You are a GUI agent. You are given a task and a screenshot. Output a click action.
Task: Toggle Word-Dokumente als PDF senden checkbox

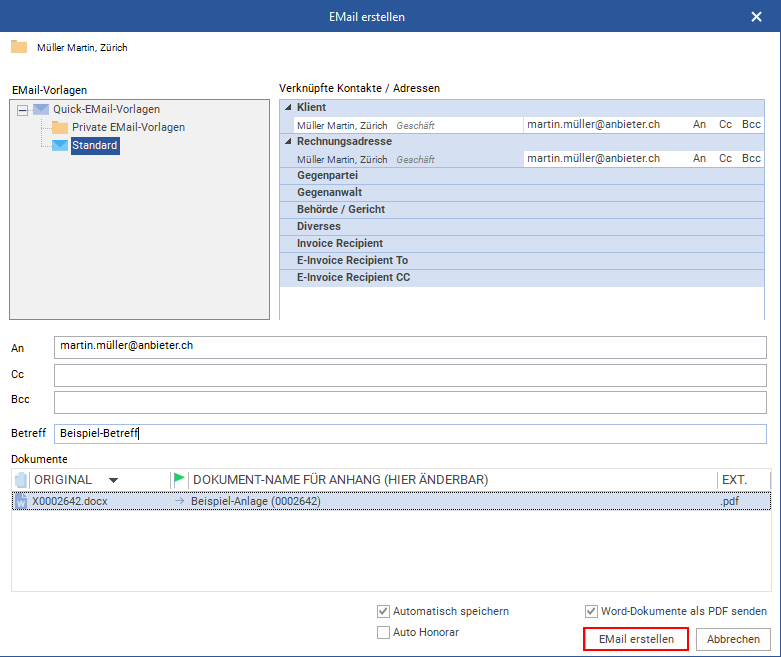(x=591, y=611)
